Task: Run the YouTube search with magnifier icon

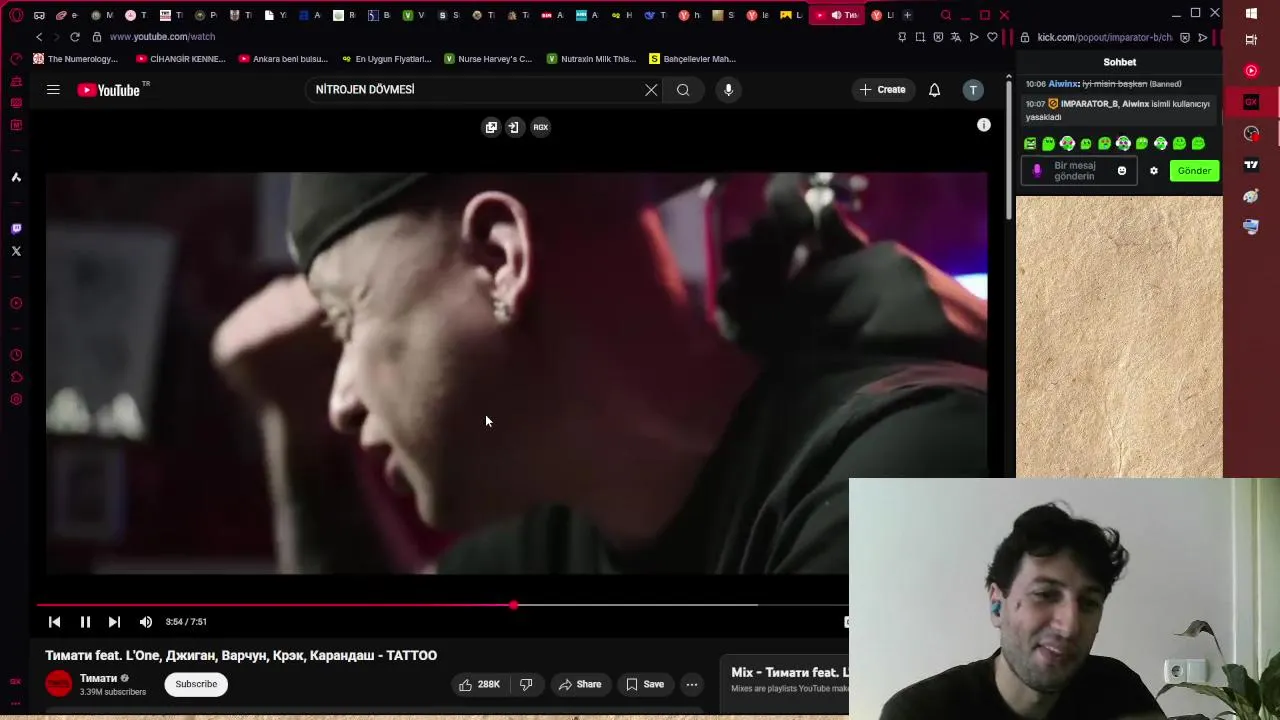Action: 683,90
